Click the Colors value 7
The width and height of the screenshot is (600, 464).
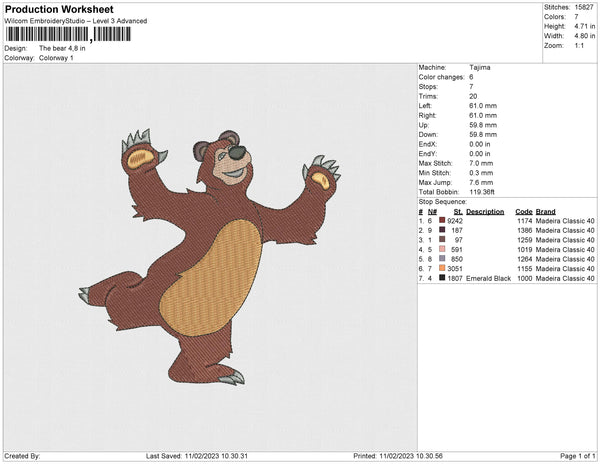point(576,17)
